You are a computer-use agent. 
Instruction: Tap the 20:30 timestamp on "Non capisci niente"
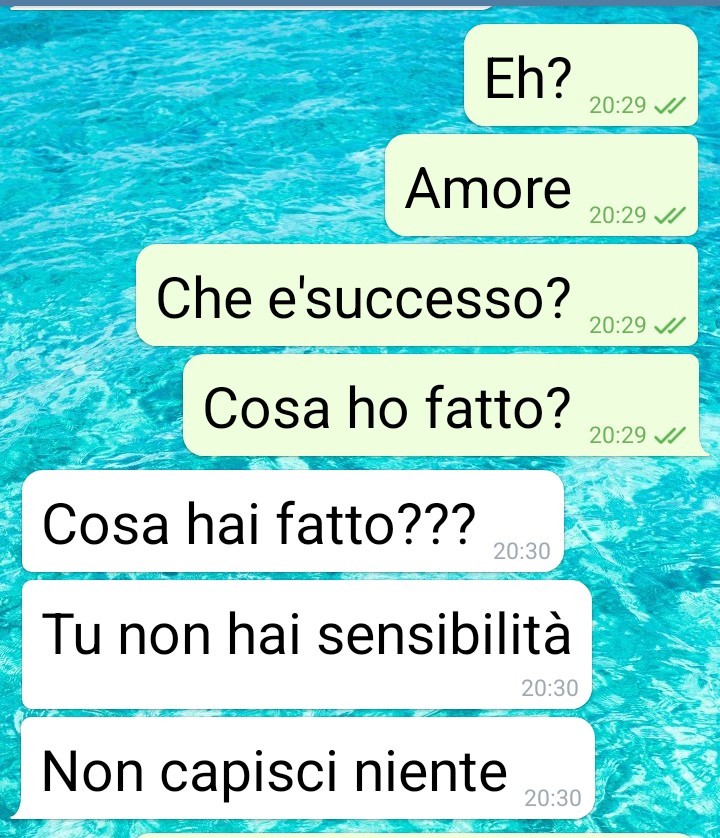[553, 798]
